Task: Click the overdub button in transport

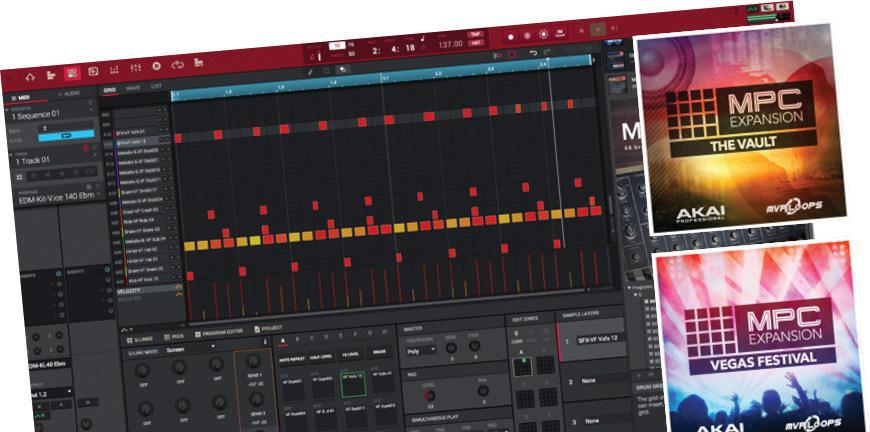Action: pyautogui.click(x=527, y=35)
